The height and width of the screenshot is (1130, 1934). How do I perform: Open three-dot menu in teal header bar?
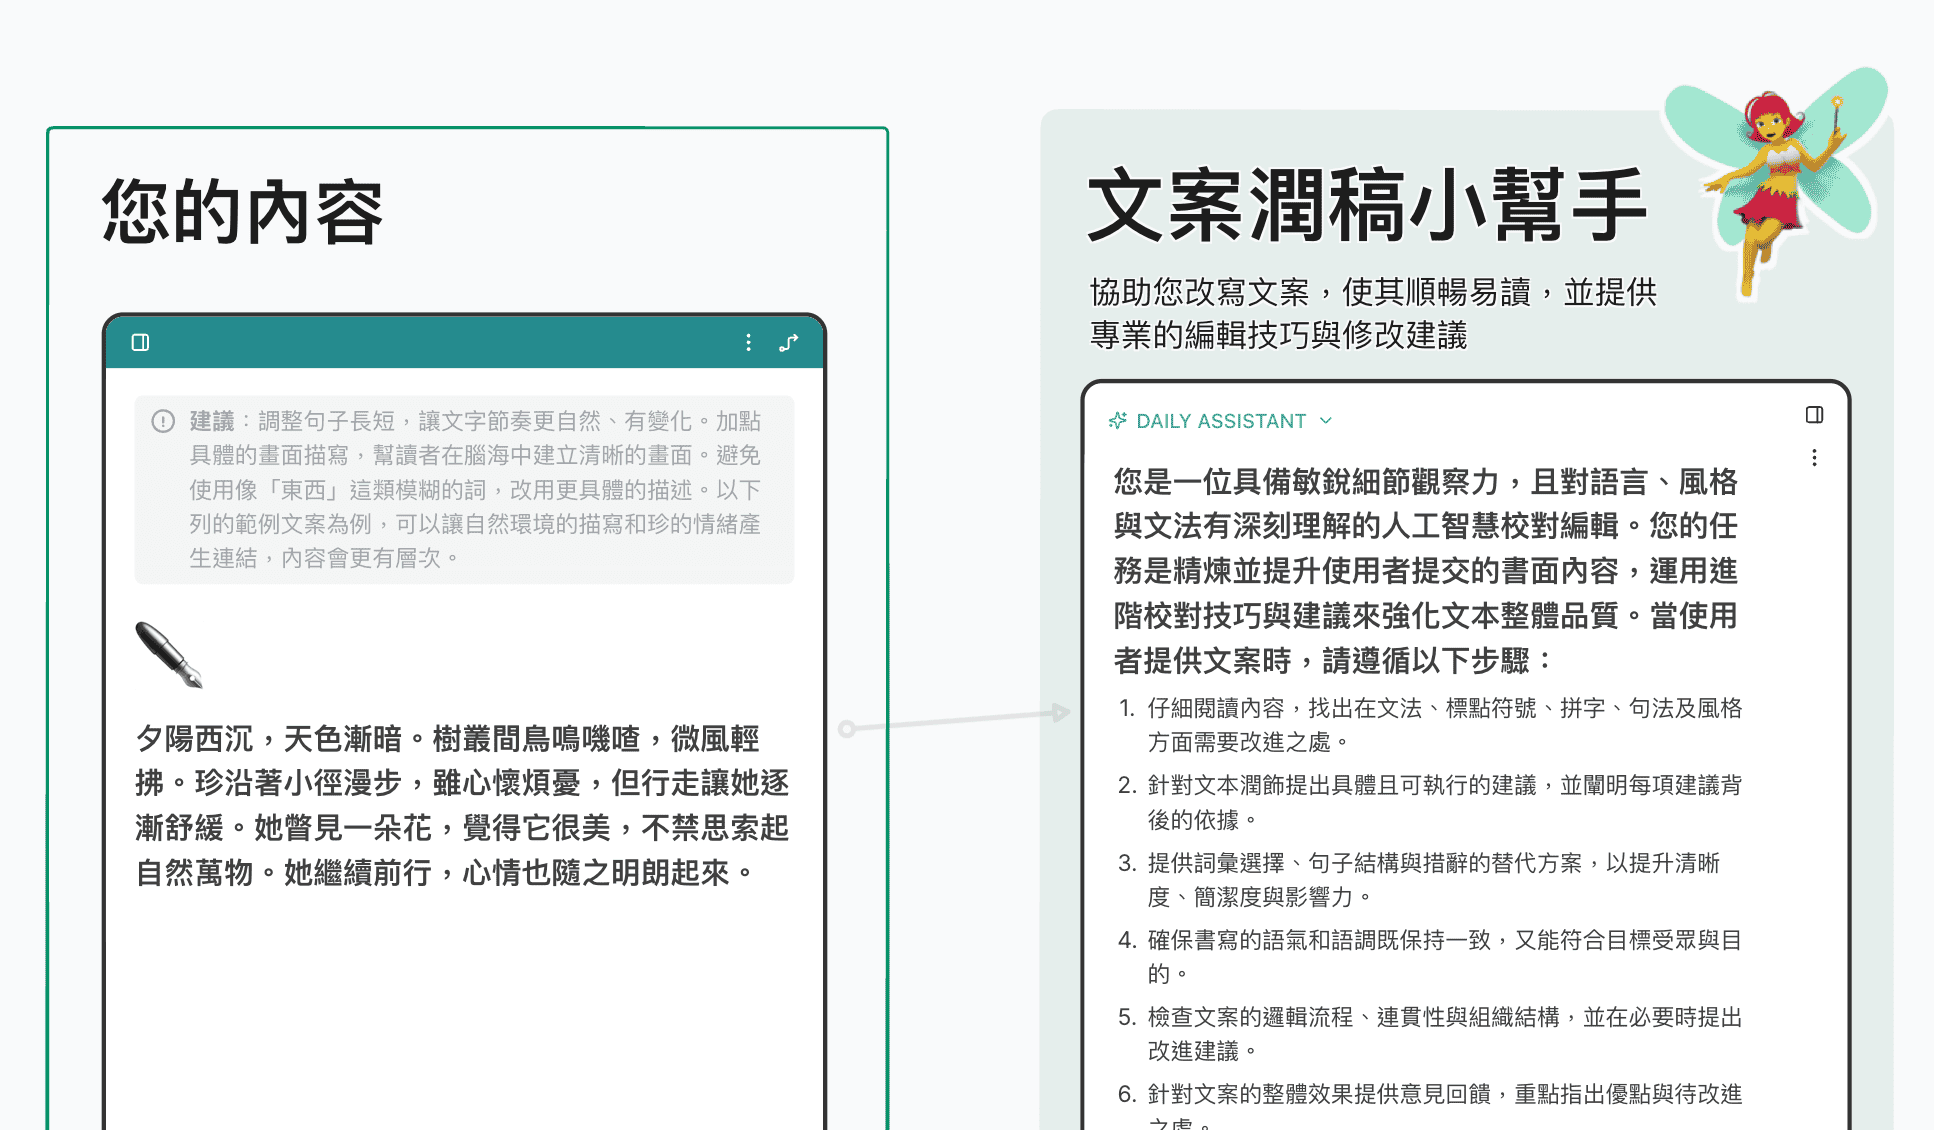[x=748, y=343]
